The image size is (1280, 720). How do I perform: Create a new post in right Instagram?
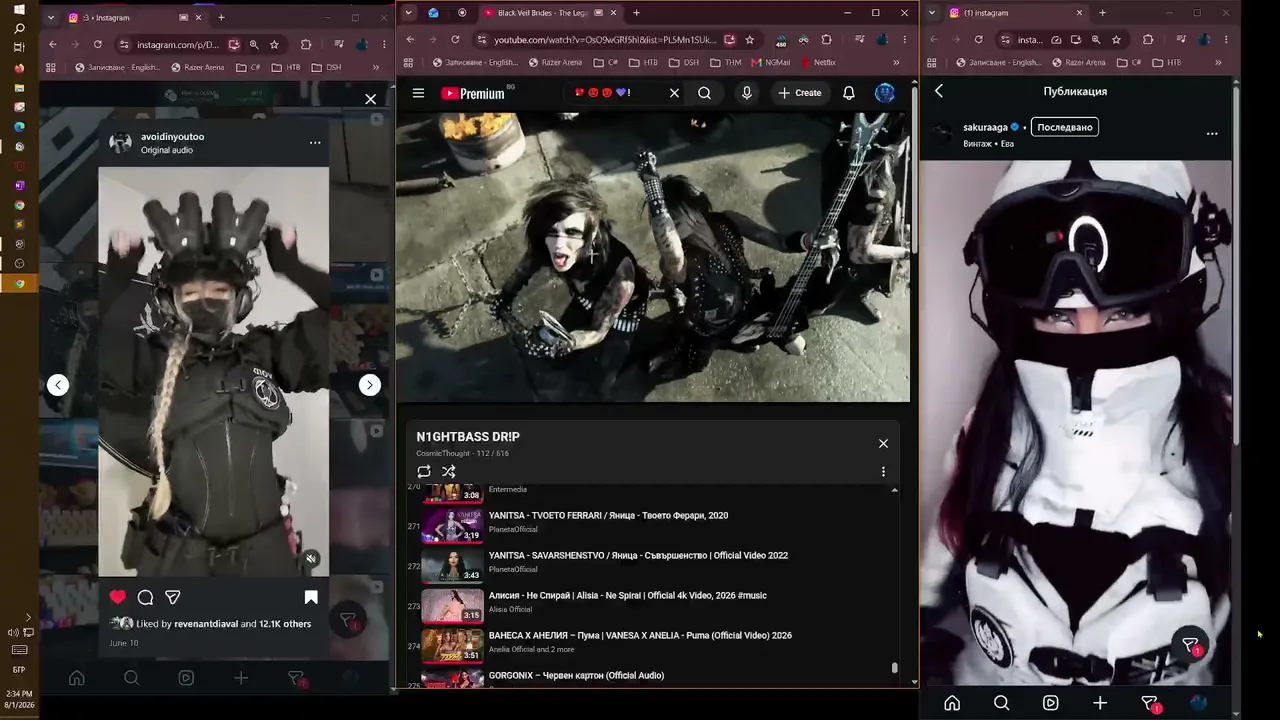(x=1100, y=703)
